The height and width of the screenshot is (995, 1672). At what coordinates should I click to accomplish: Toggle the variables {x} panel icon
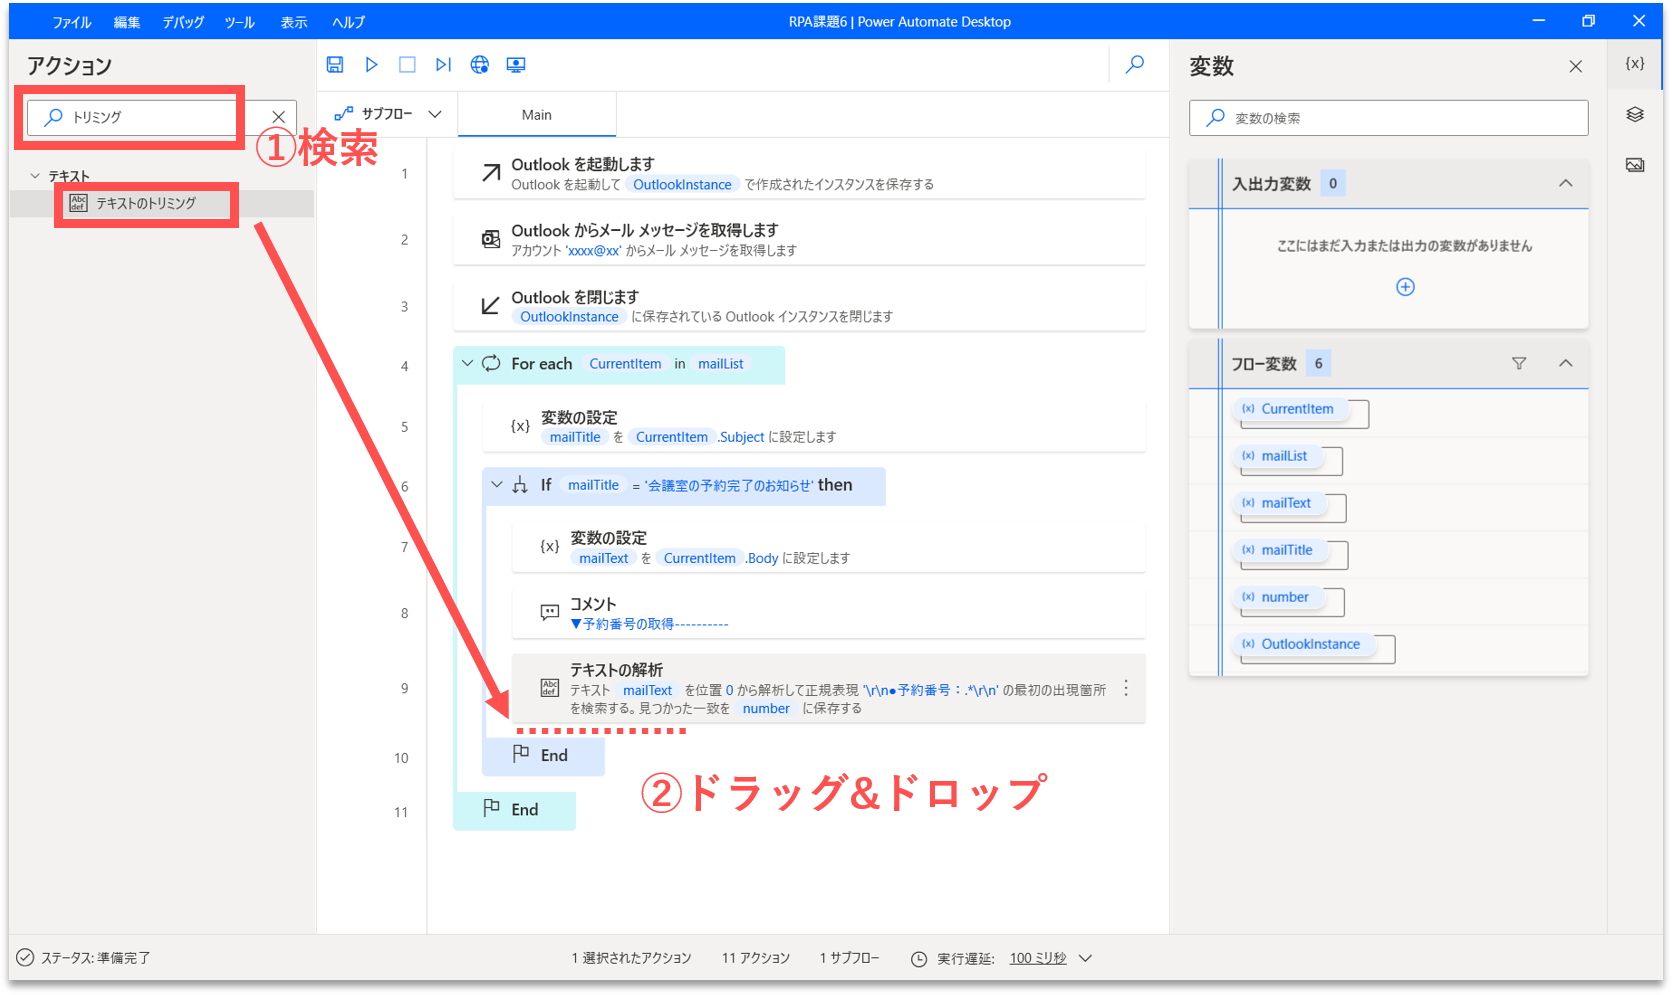pos(1635,63)
